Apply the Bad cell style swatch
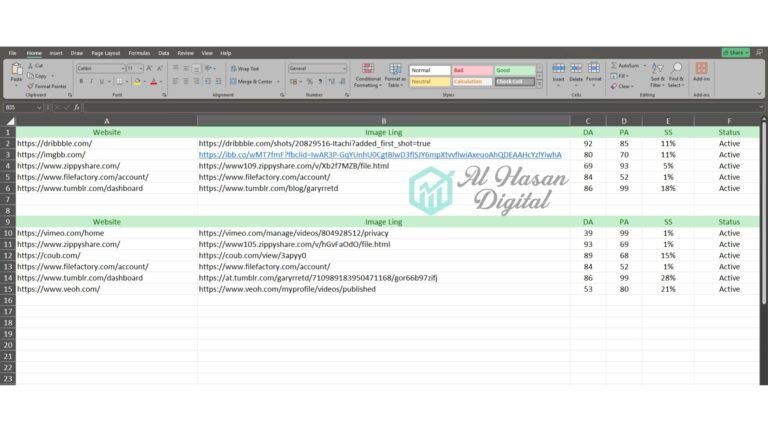Image resolution: width=768 pixels, height=432 pixels. [x=472, y=70]
